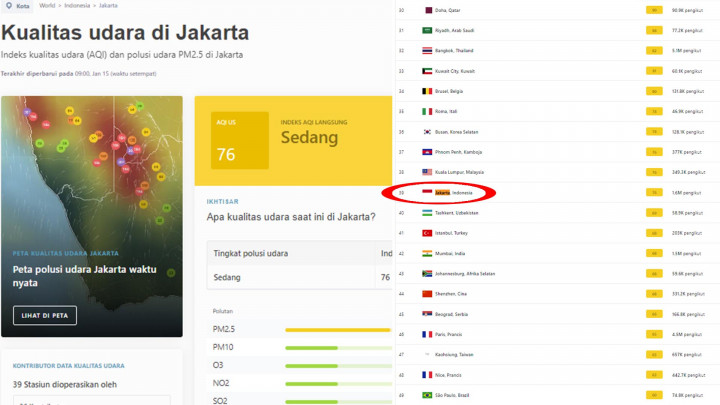The image size is (720, 405).
Task: Click the 'KONTRIBUTOR DATA KUALITAS UDARA' label
Action: coord(68,366)
